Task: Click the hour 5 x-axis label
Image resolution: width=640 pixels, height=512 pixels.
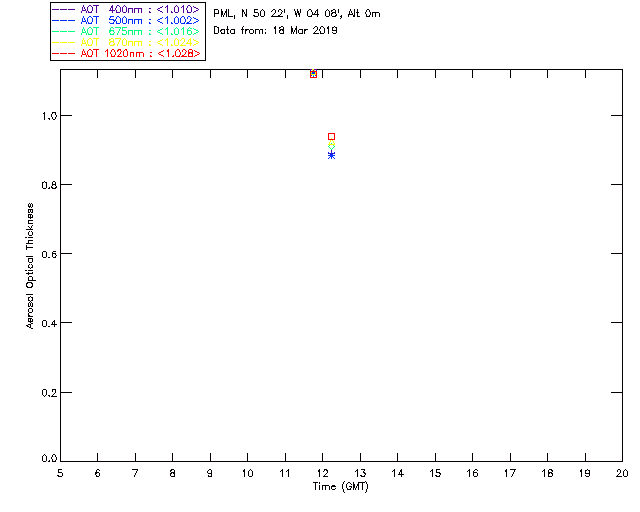Action: pyautogui.click(x=60, y=473)
